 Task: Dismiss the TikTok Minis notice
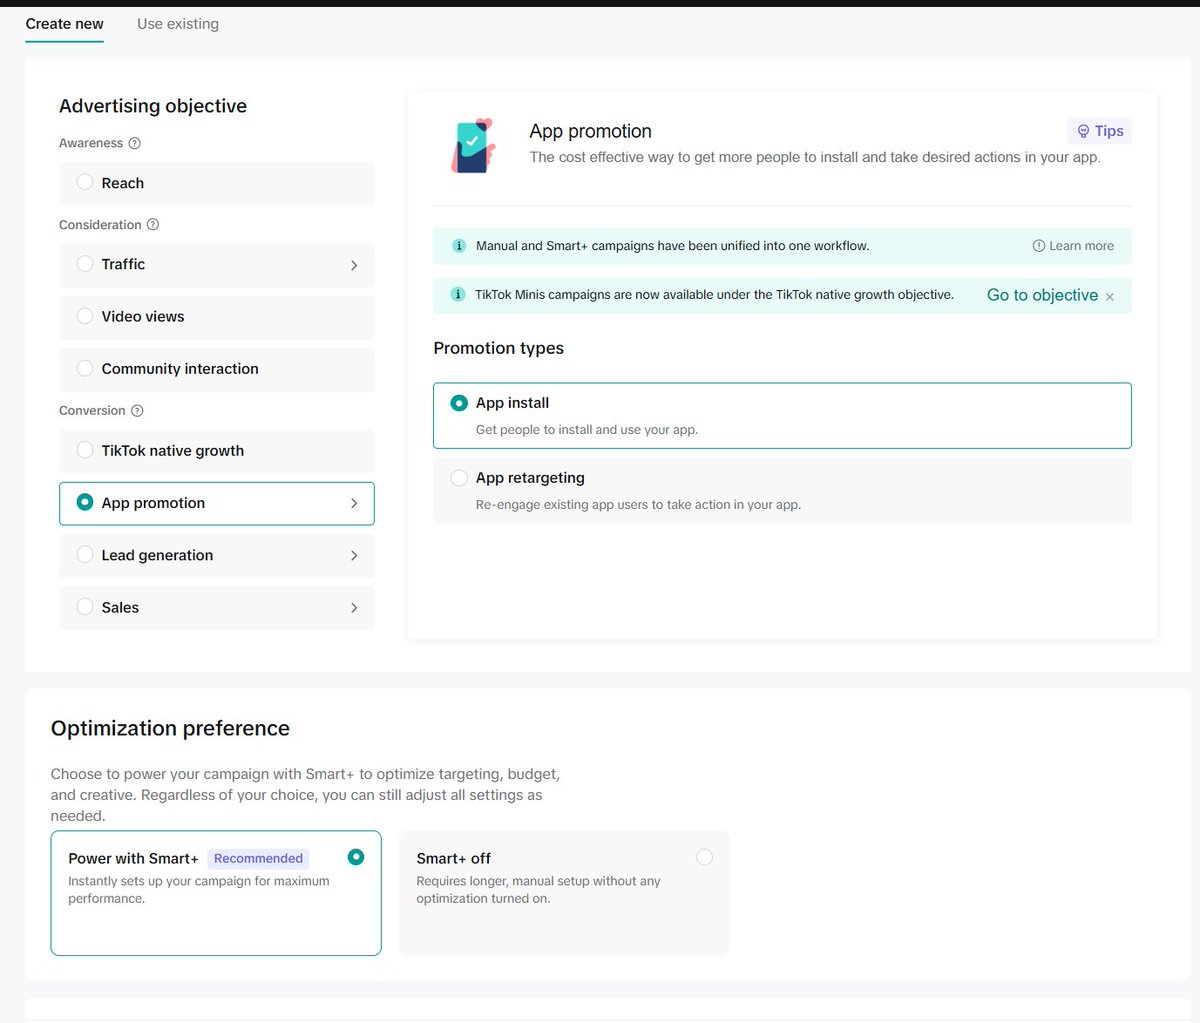[x=1110, y=297]
